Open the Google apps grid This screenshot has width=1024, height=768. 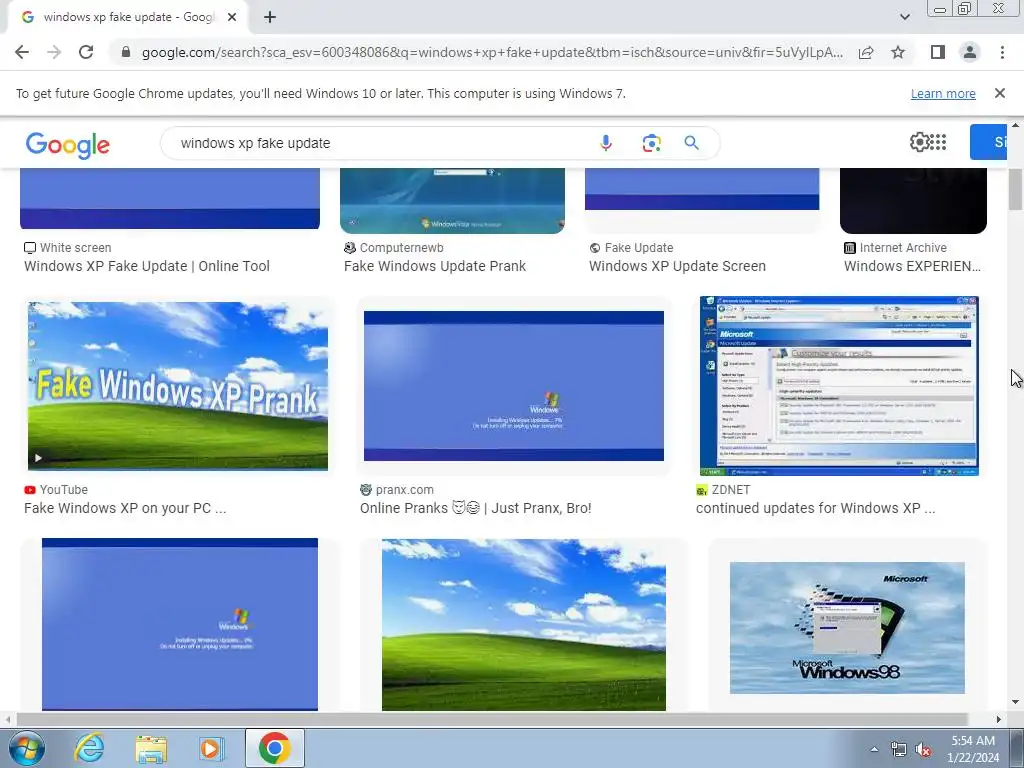938,142
